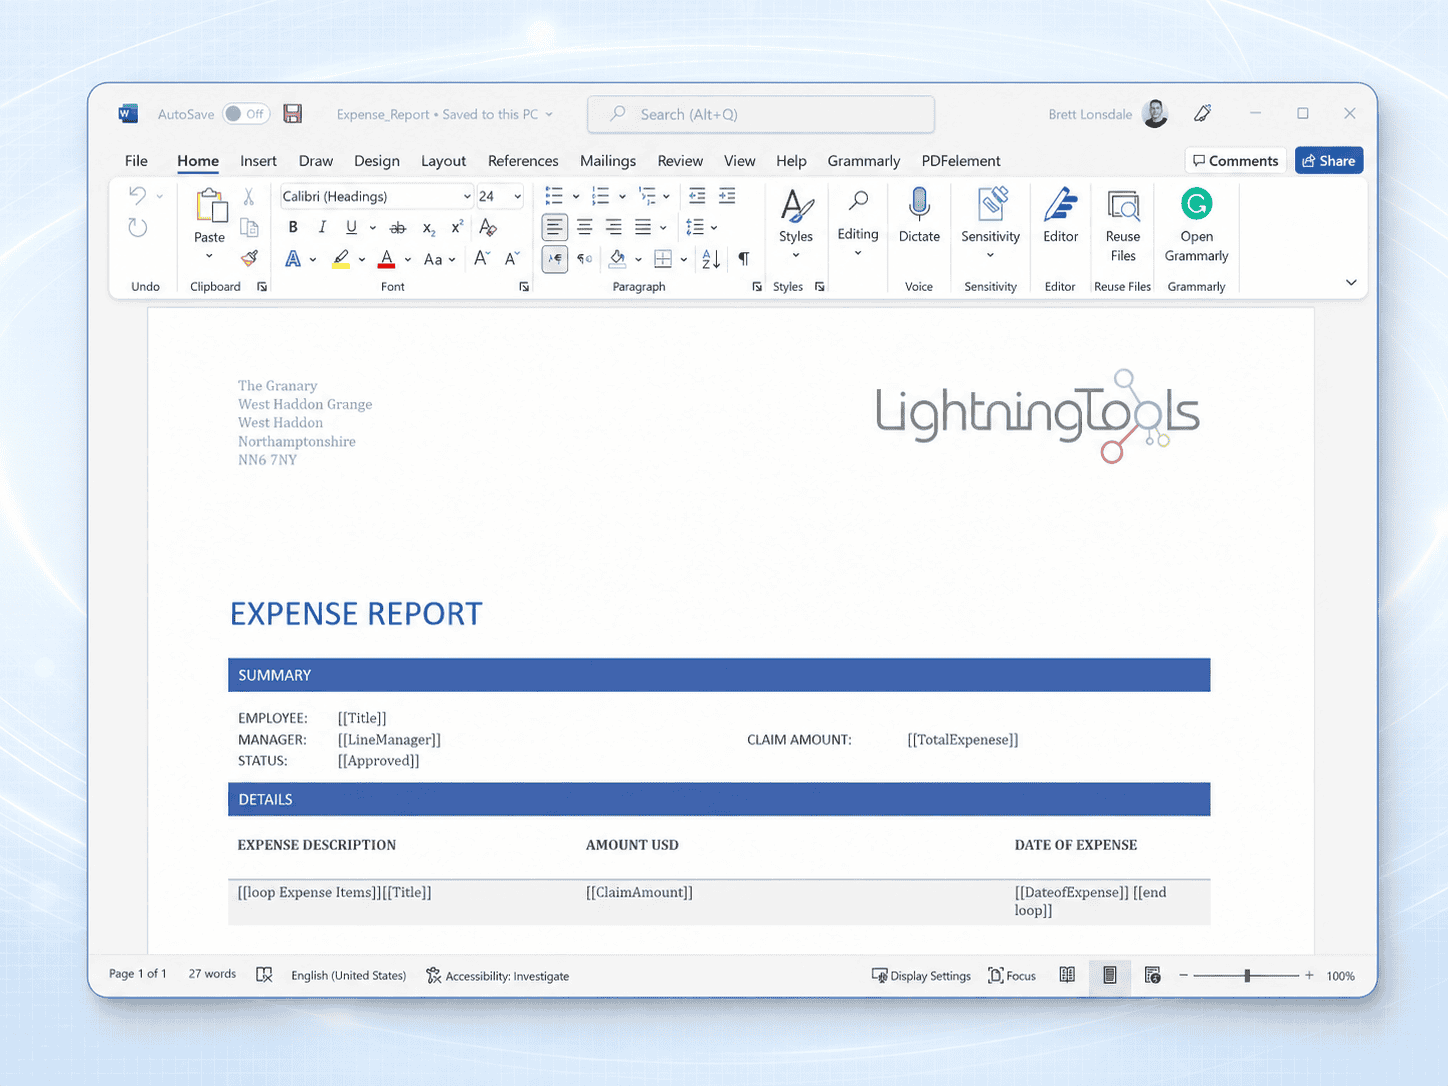Clear all formatting with the eraser A icon
Image resolution: width=1448 pixels, height=1086 pixels.
[x=488, y=227]
